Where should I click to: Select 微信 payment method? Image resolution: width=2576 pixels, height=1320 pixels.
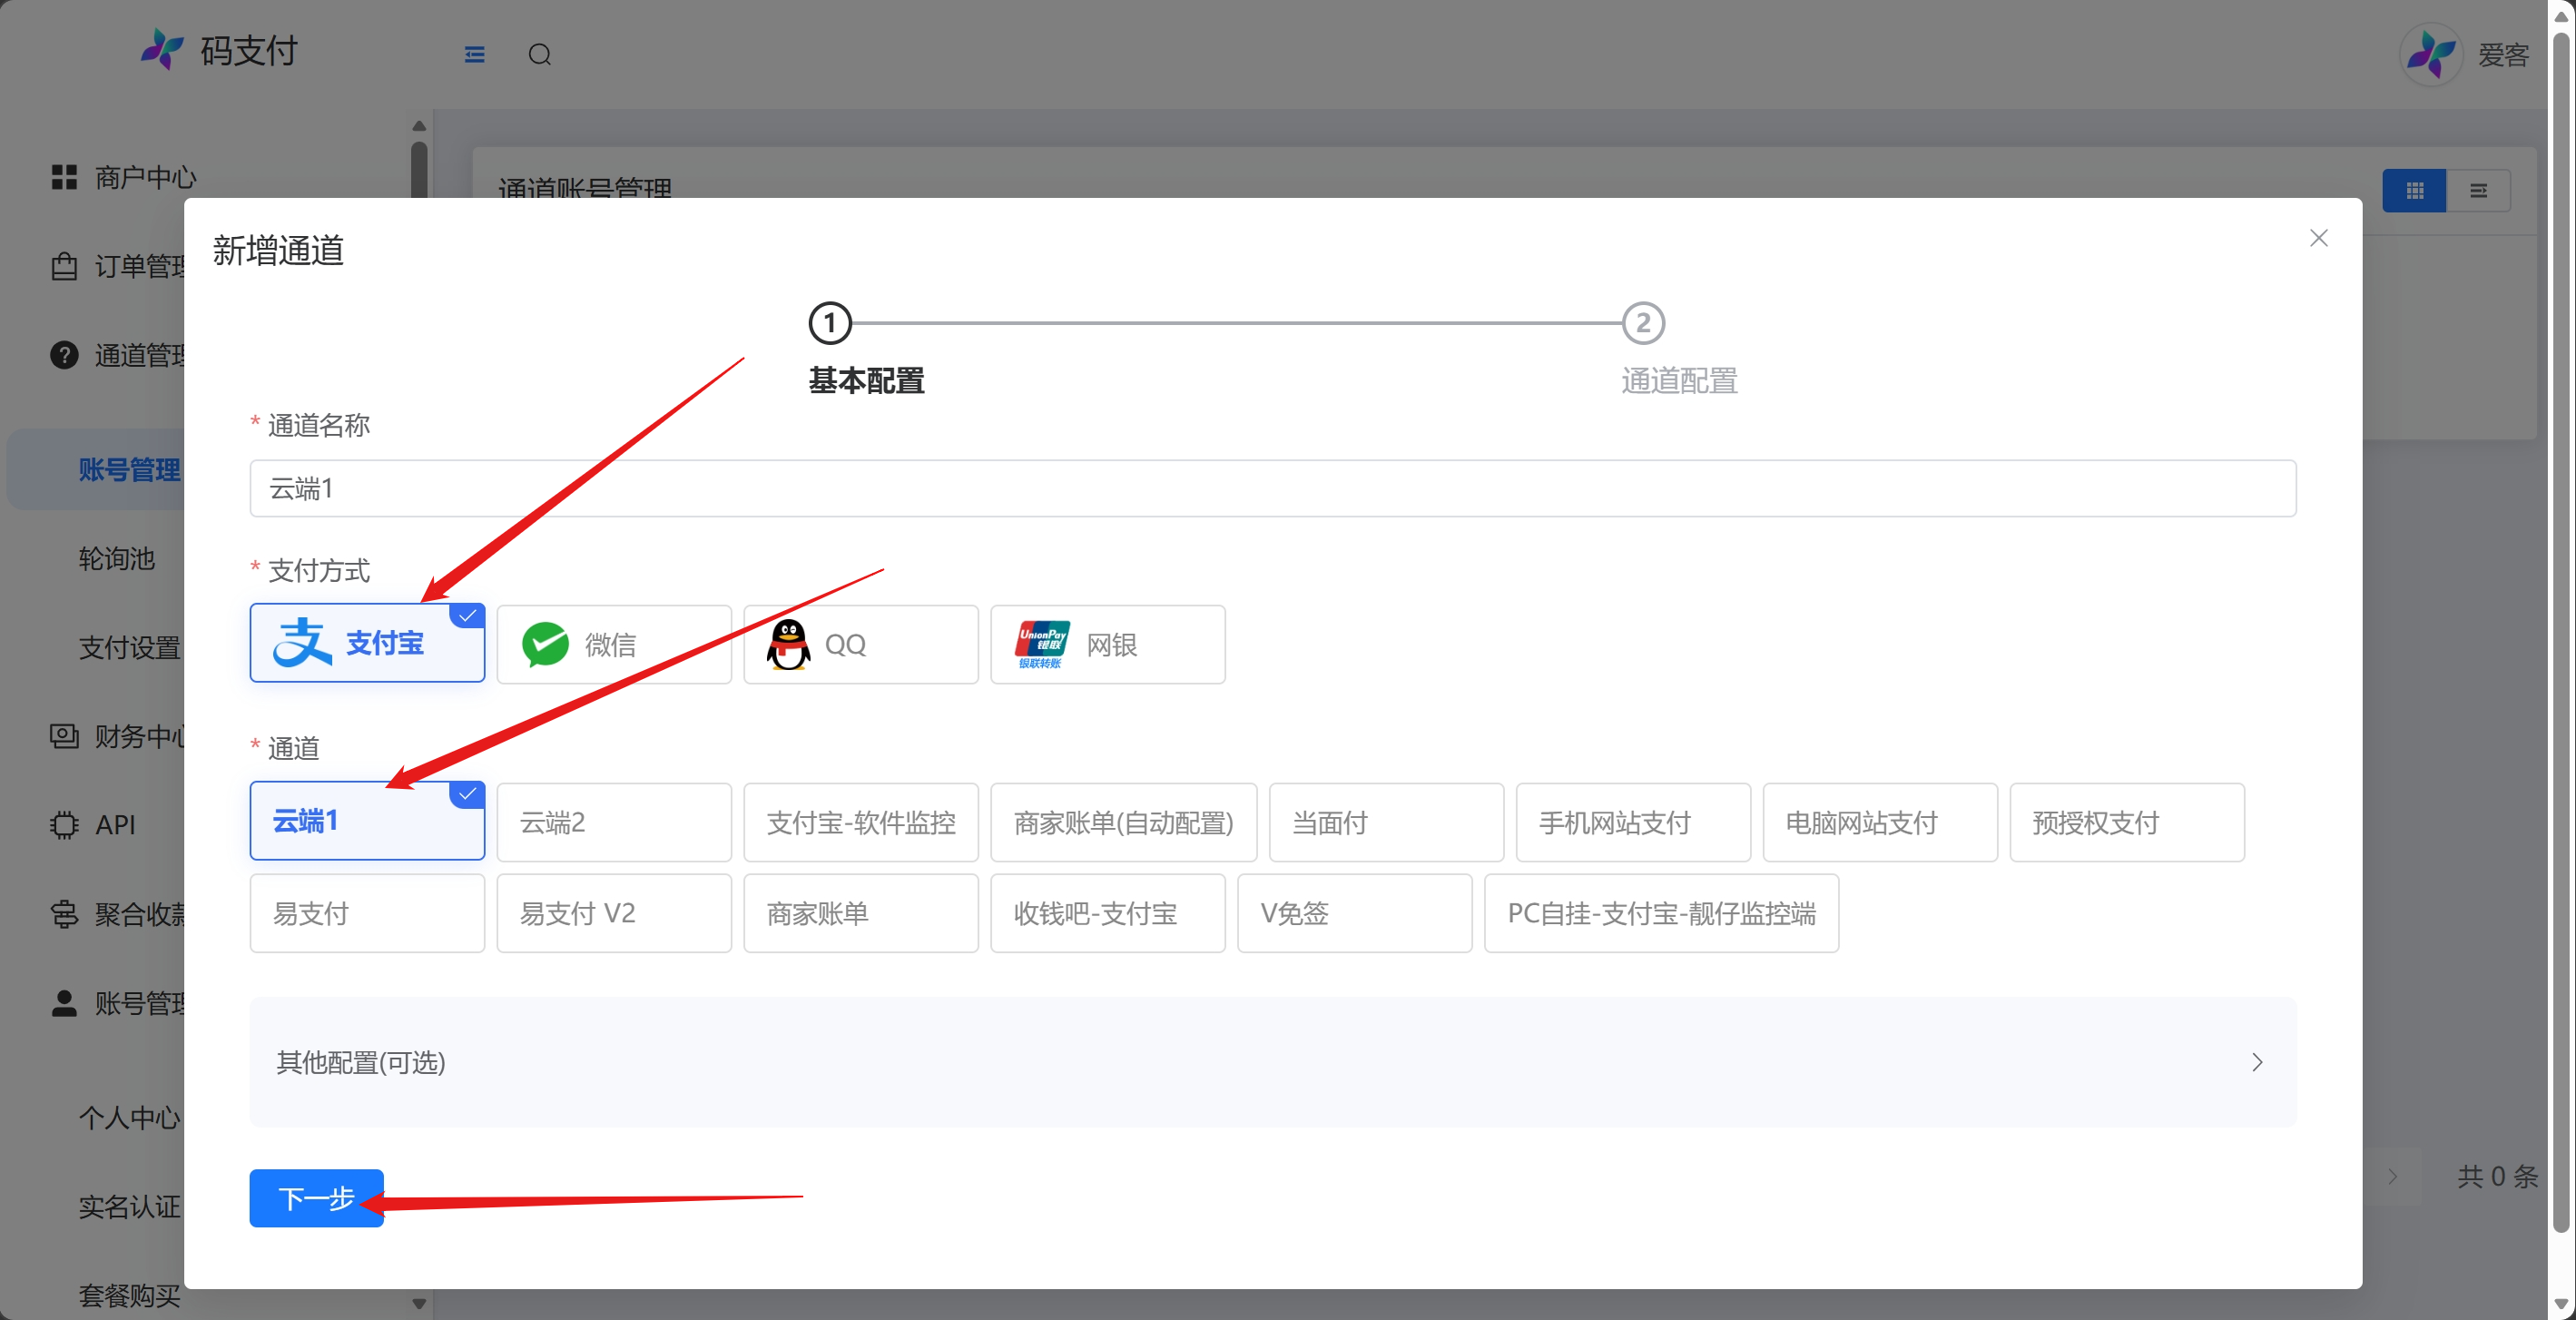(x=614, y=644)
